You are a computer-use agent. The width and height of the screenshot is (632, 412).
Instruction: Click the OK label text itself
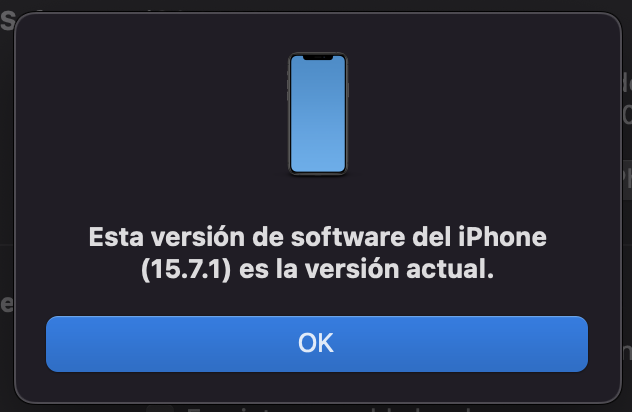point(316,343)
